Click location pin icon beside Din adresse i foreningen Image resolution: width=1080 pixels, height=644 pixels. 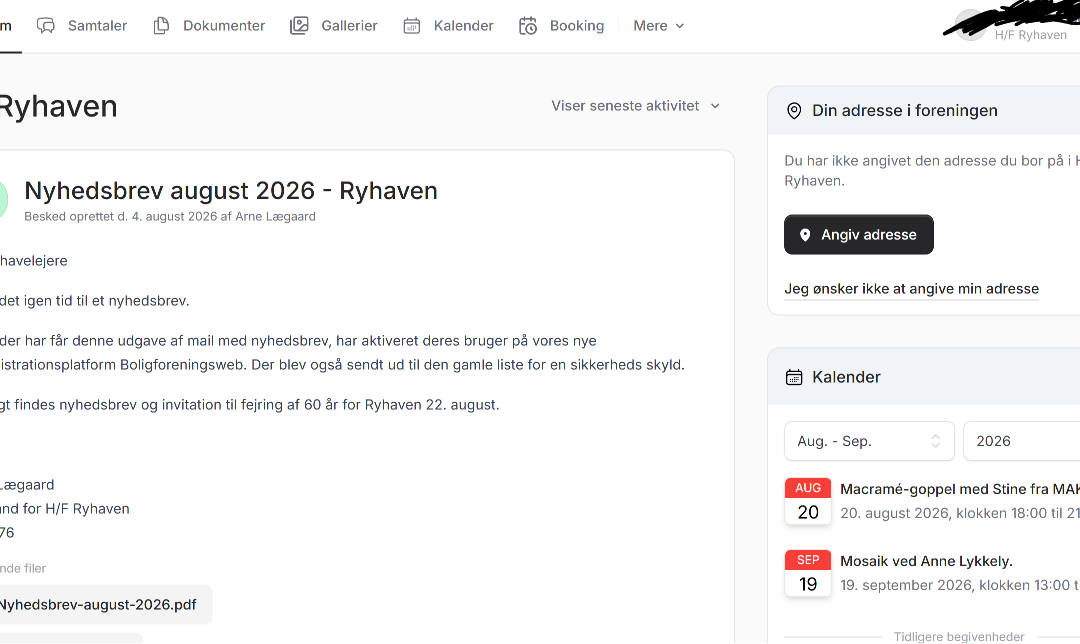pos(794,111)
